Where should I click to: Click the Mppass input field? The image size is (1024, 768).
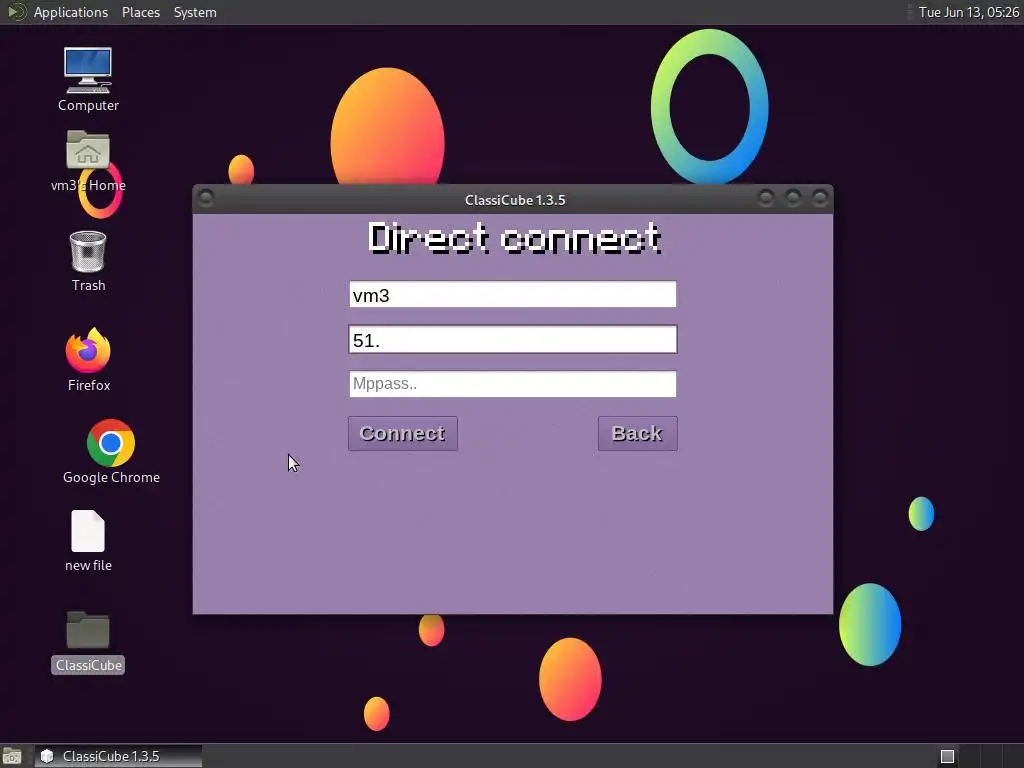(x=513, y=384)
